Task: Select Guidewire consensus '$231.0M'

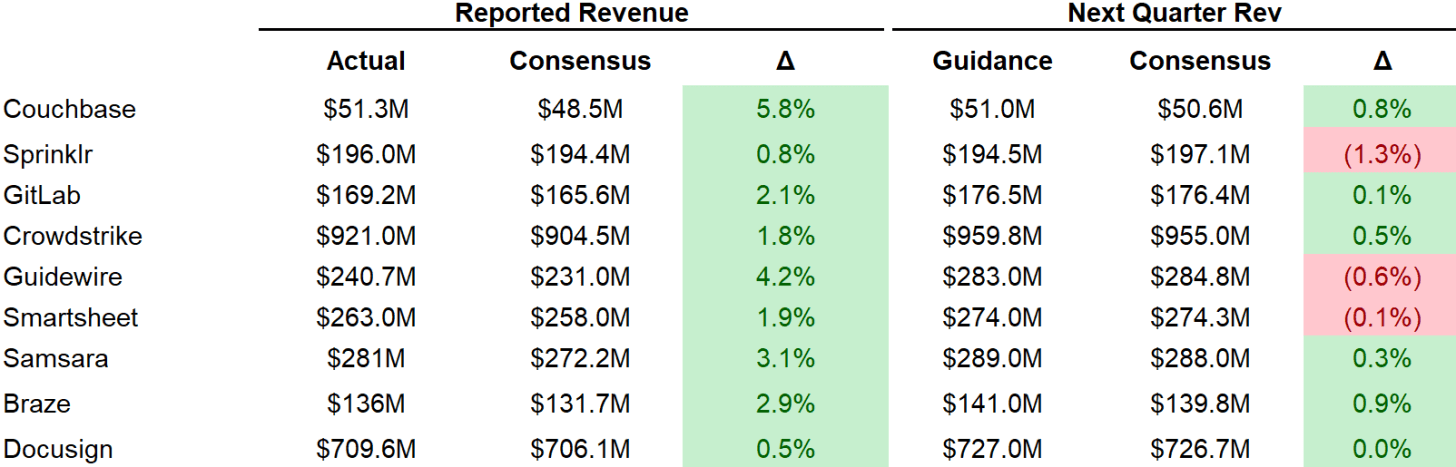Action: pos(580,277)
